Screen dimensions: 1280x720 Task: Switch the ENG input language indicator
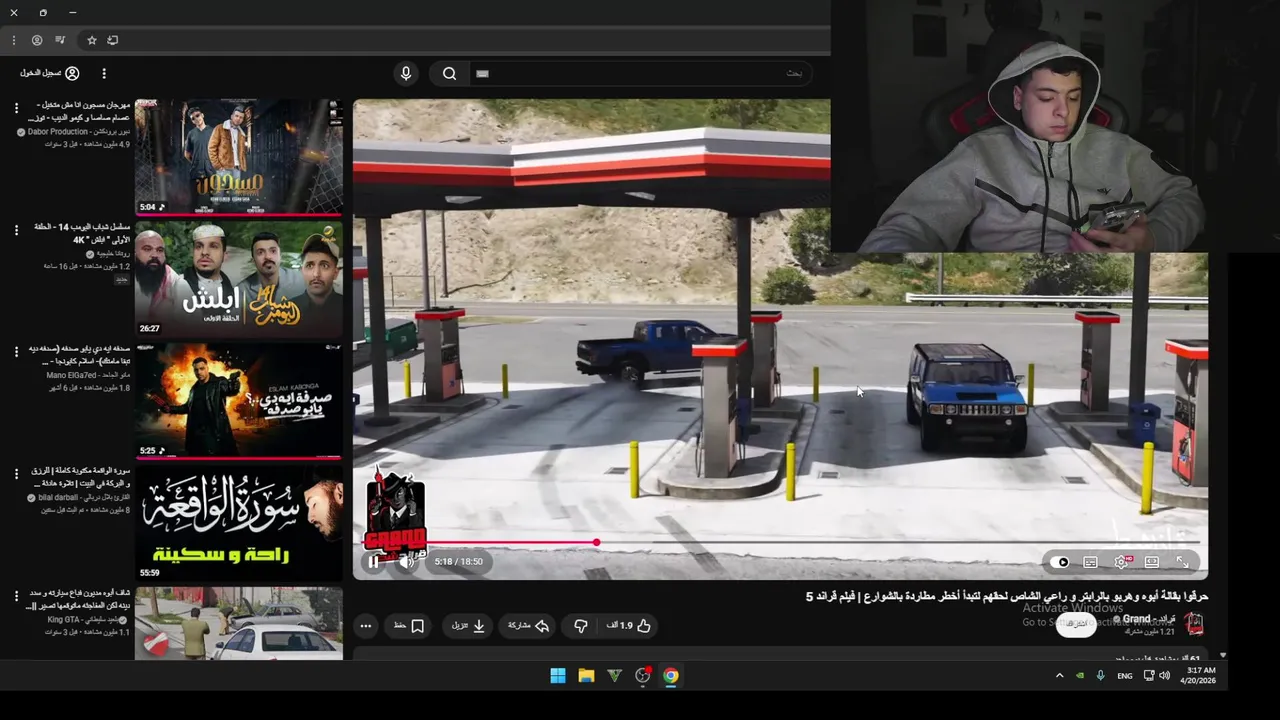pos(1124,676)
